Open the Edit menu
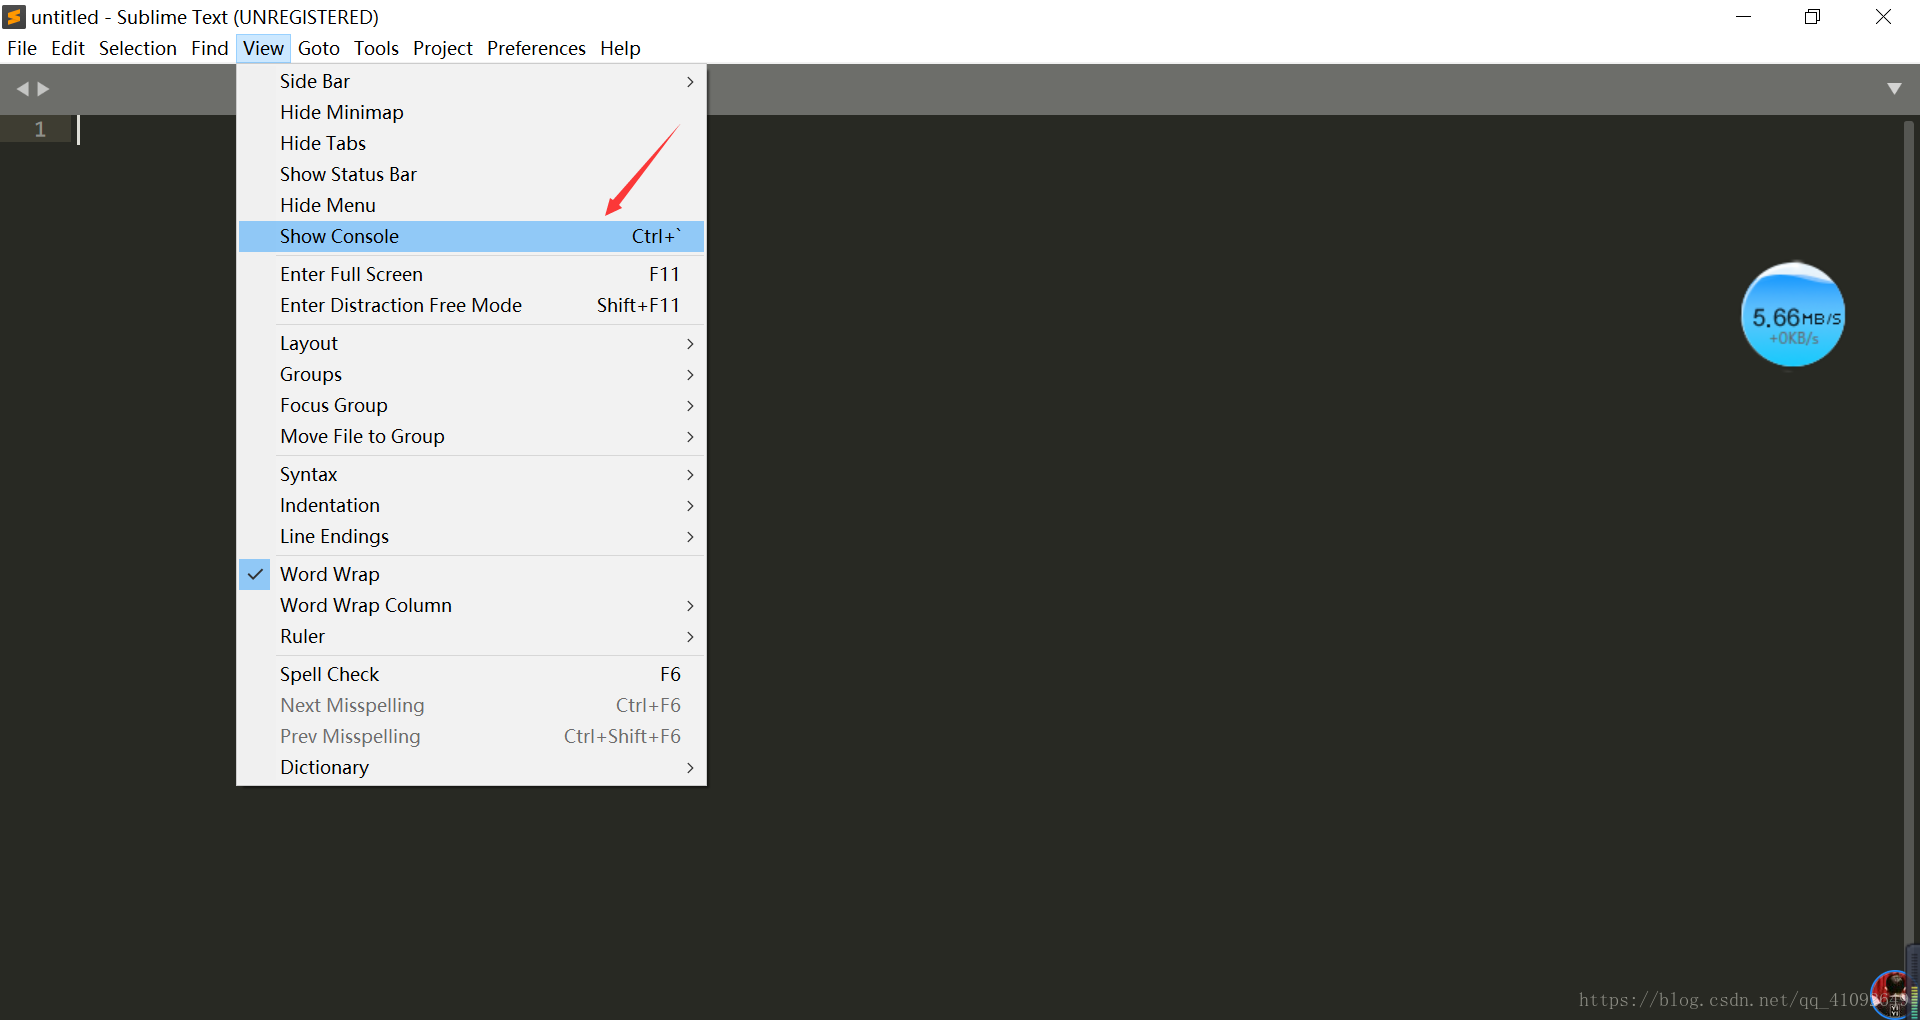The height and width of the screenshot is (1020, 1920). coord(68,48)
